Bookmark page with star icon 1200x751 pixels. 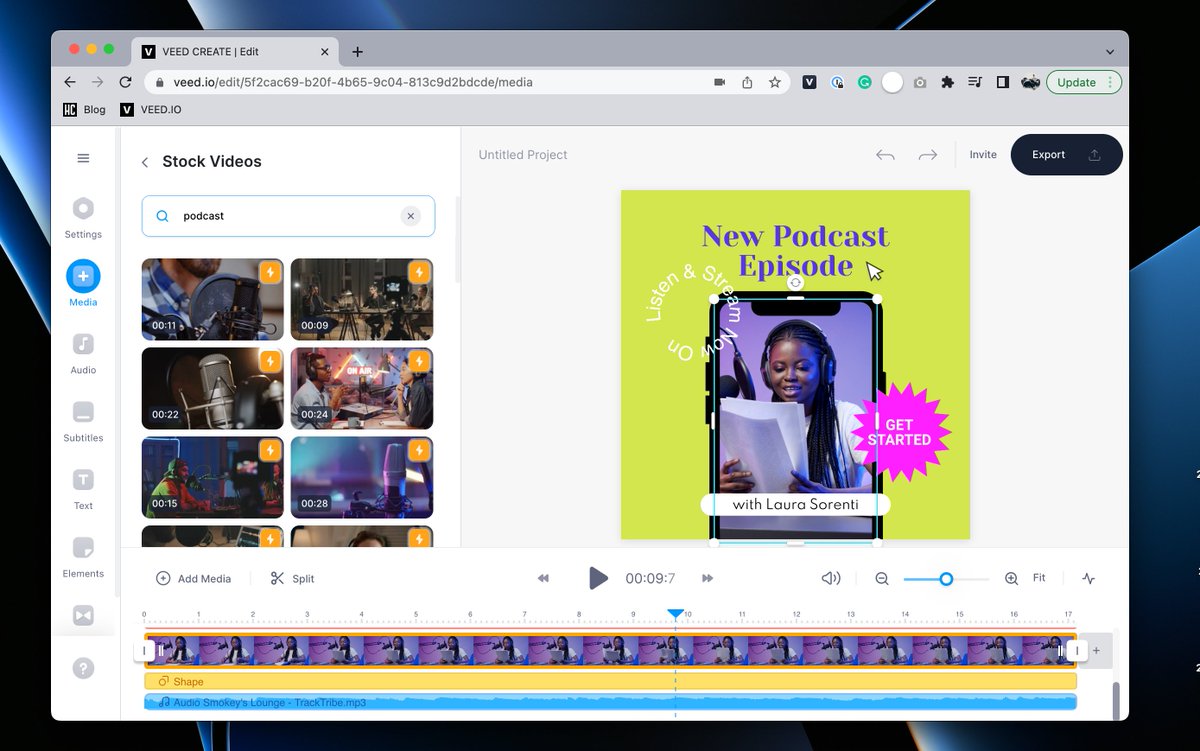(x=775, y=82)
